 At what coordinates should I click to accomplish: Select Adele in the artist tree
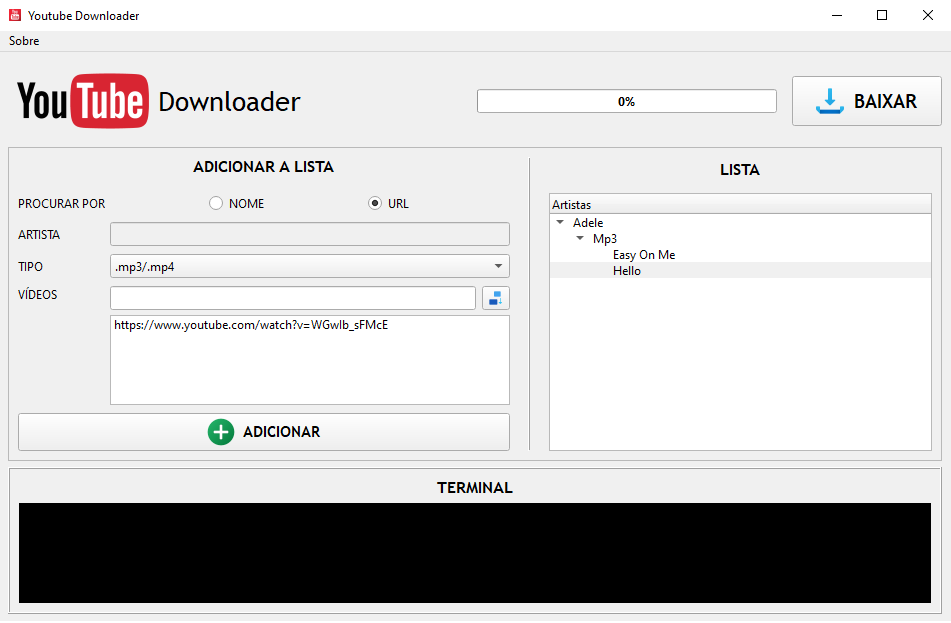pyautogui.click(x=588, y=223)
